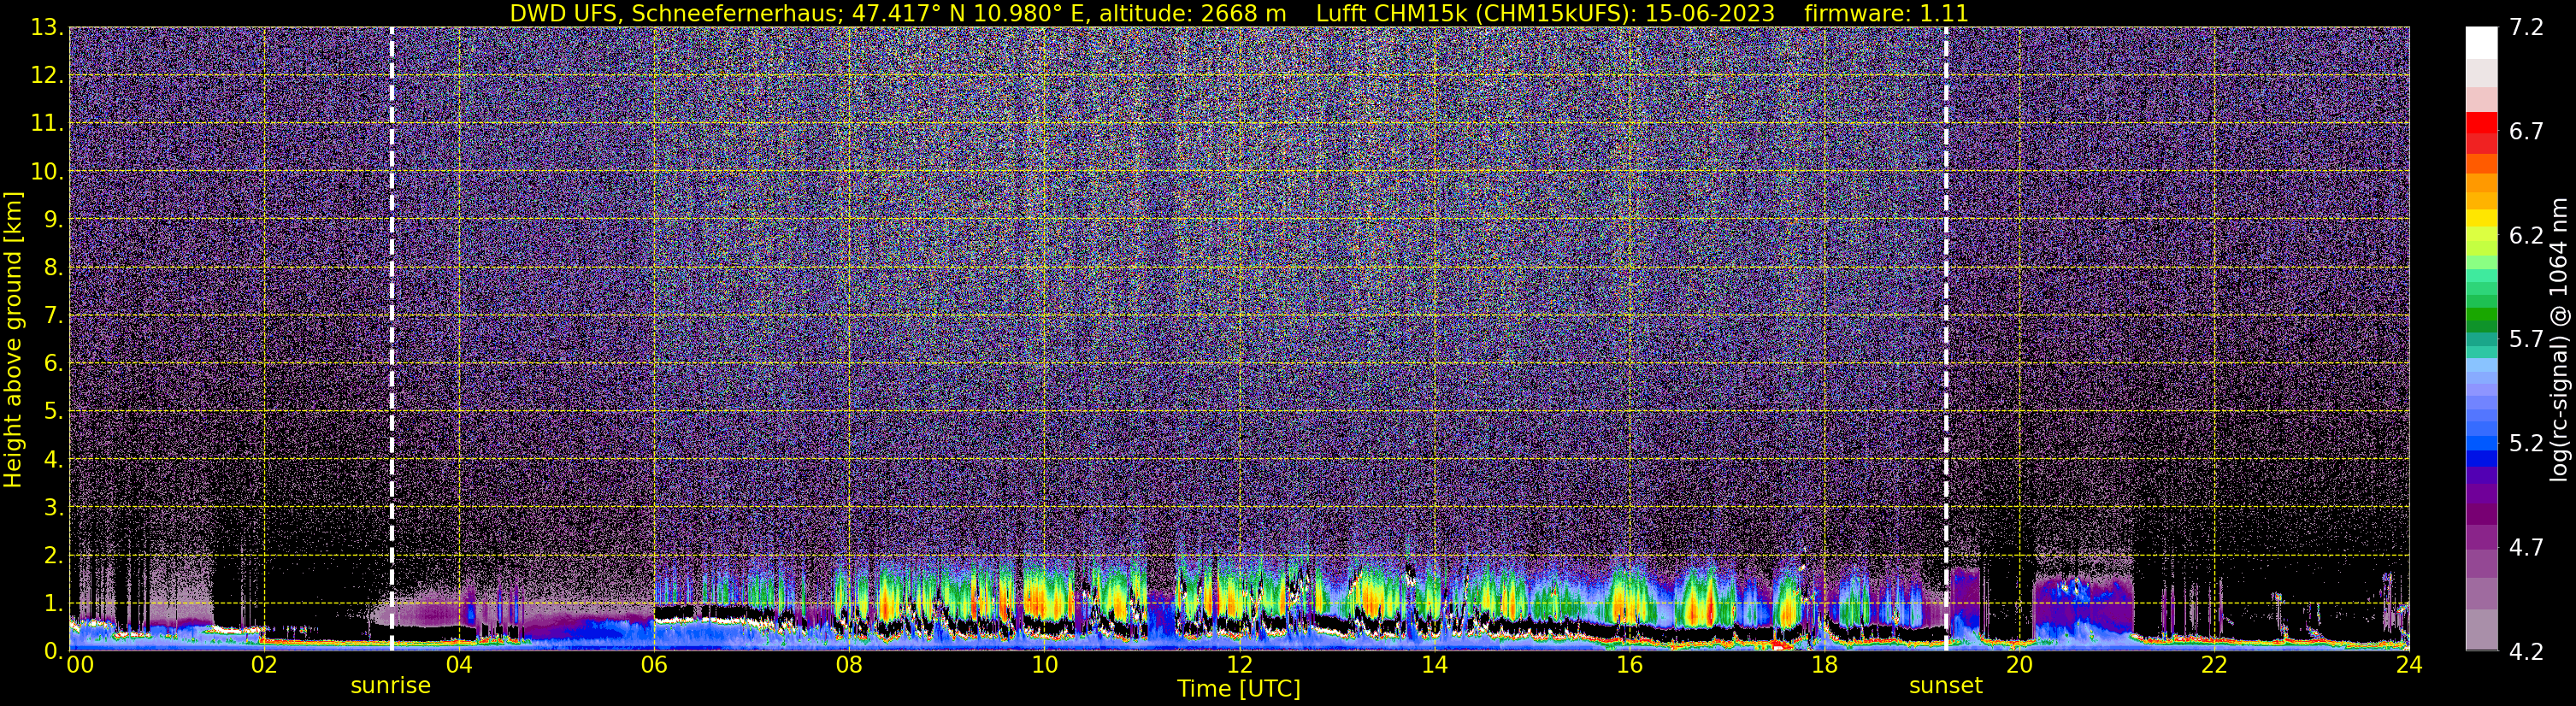Click the bright blue colorbar segment at 5.2
This screenshot has height=706, width=2576.
2480,441
